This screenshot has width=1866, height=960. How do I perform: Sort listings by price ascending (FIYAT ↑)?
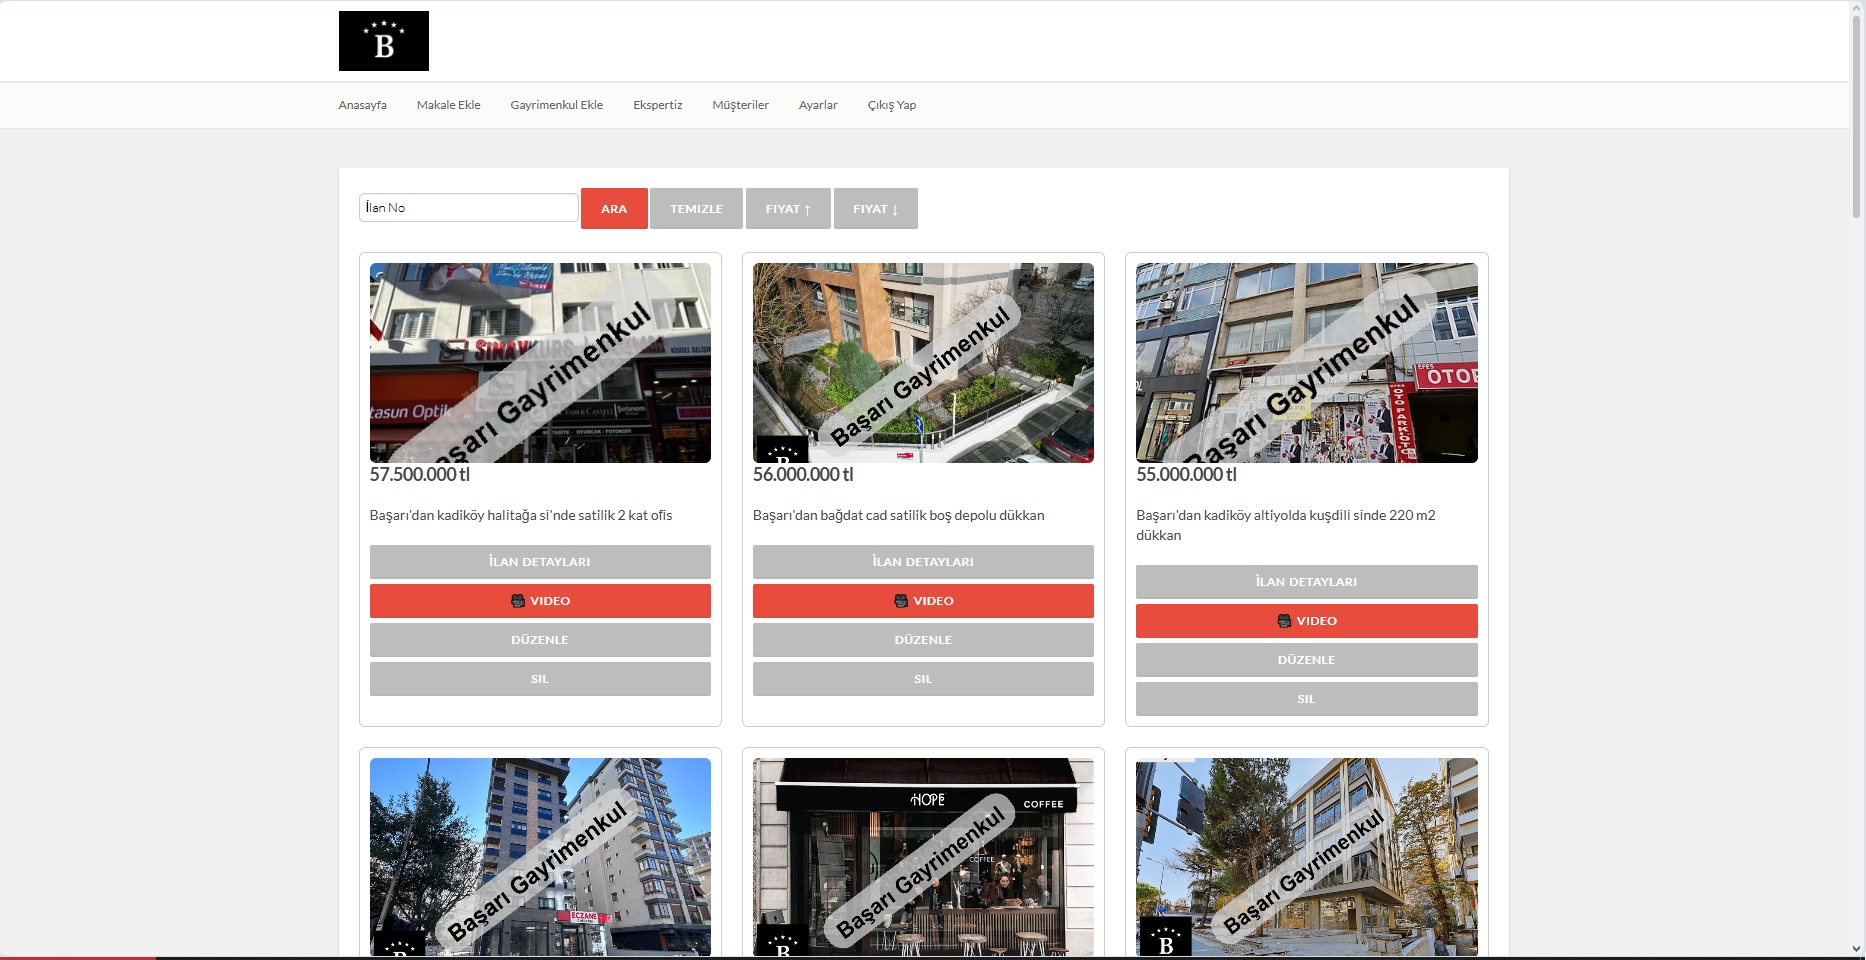[x=788, y=209]
